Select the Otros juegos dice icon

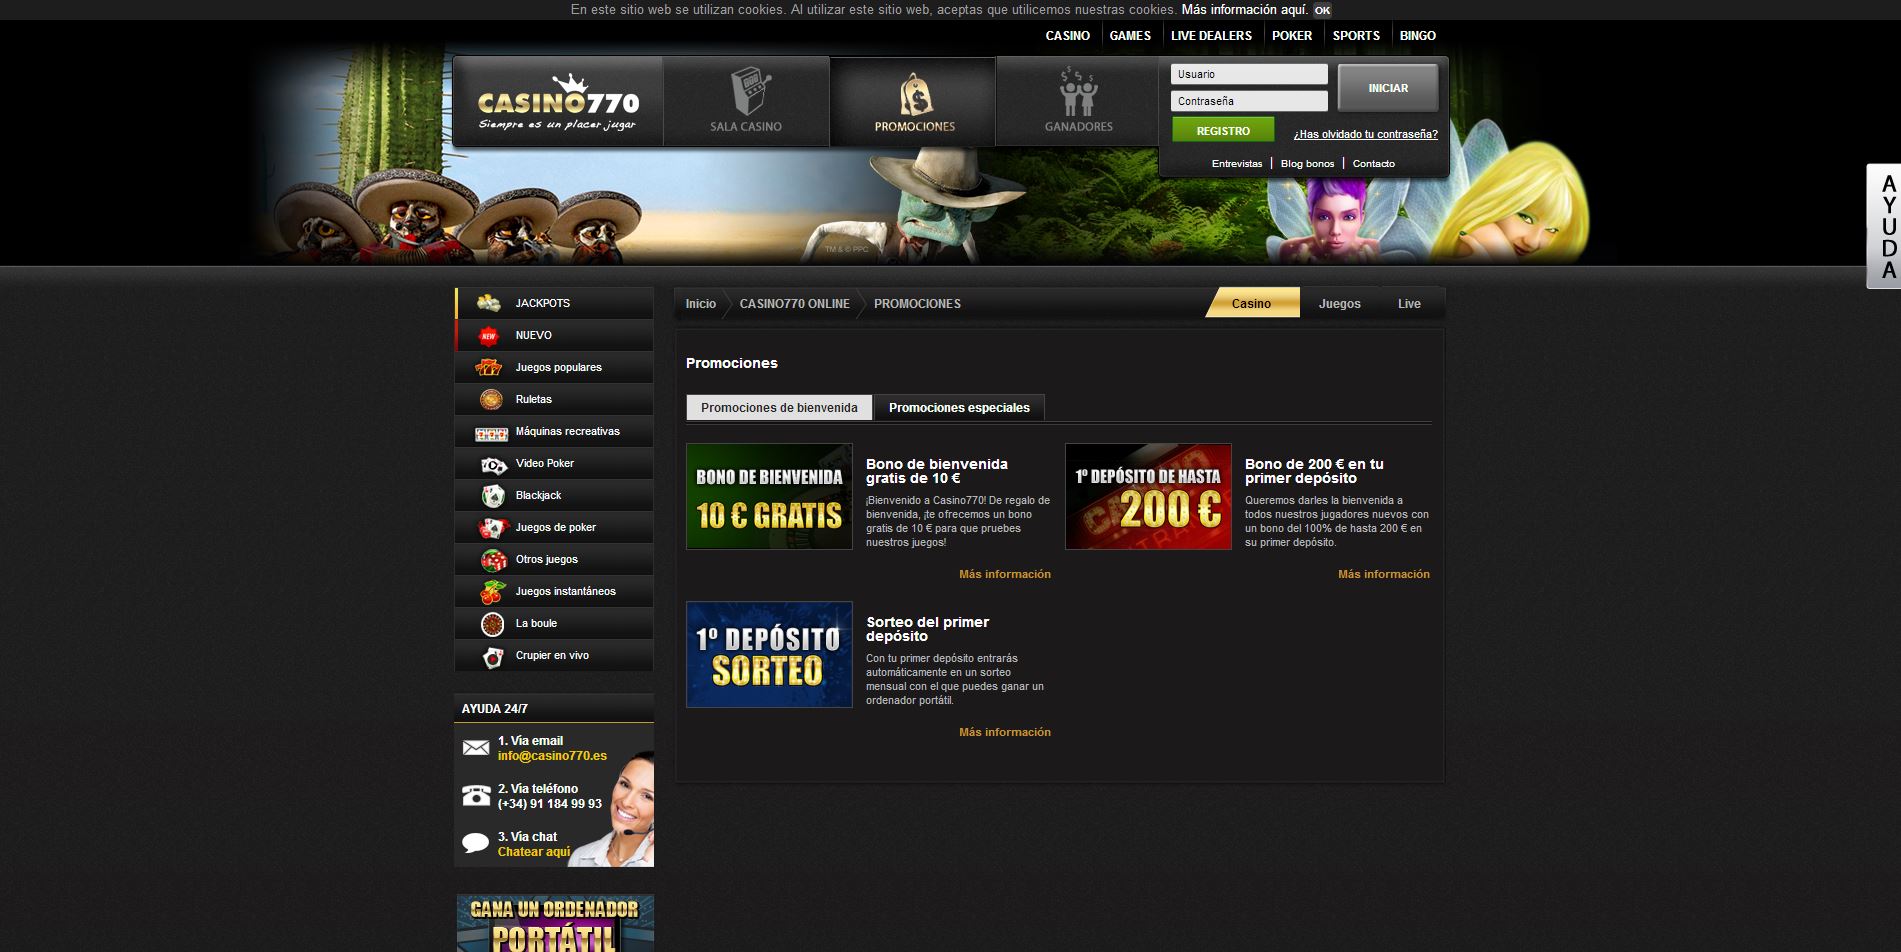click(x=493, y=560)
